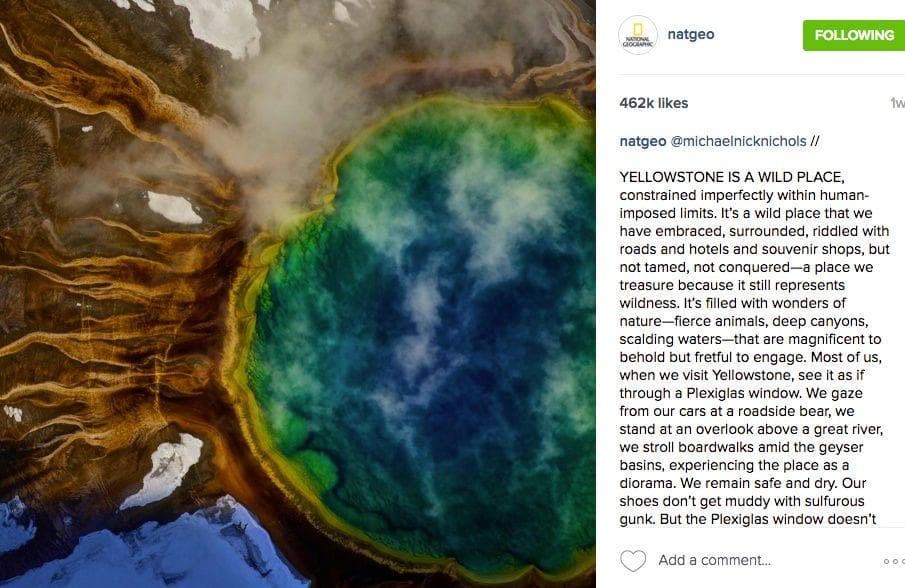The height and width of the screenshot is (588, 905).
Task: Open the 1w post timestamp
Action: point(897,103)
